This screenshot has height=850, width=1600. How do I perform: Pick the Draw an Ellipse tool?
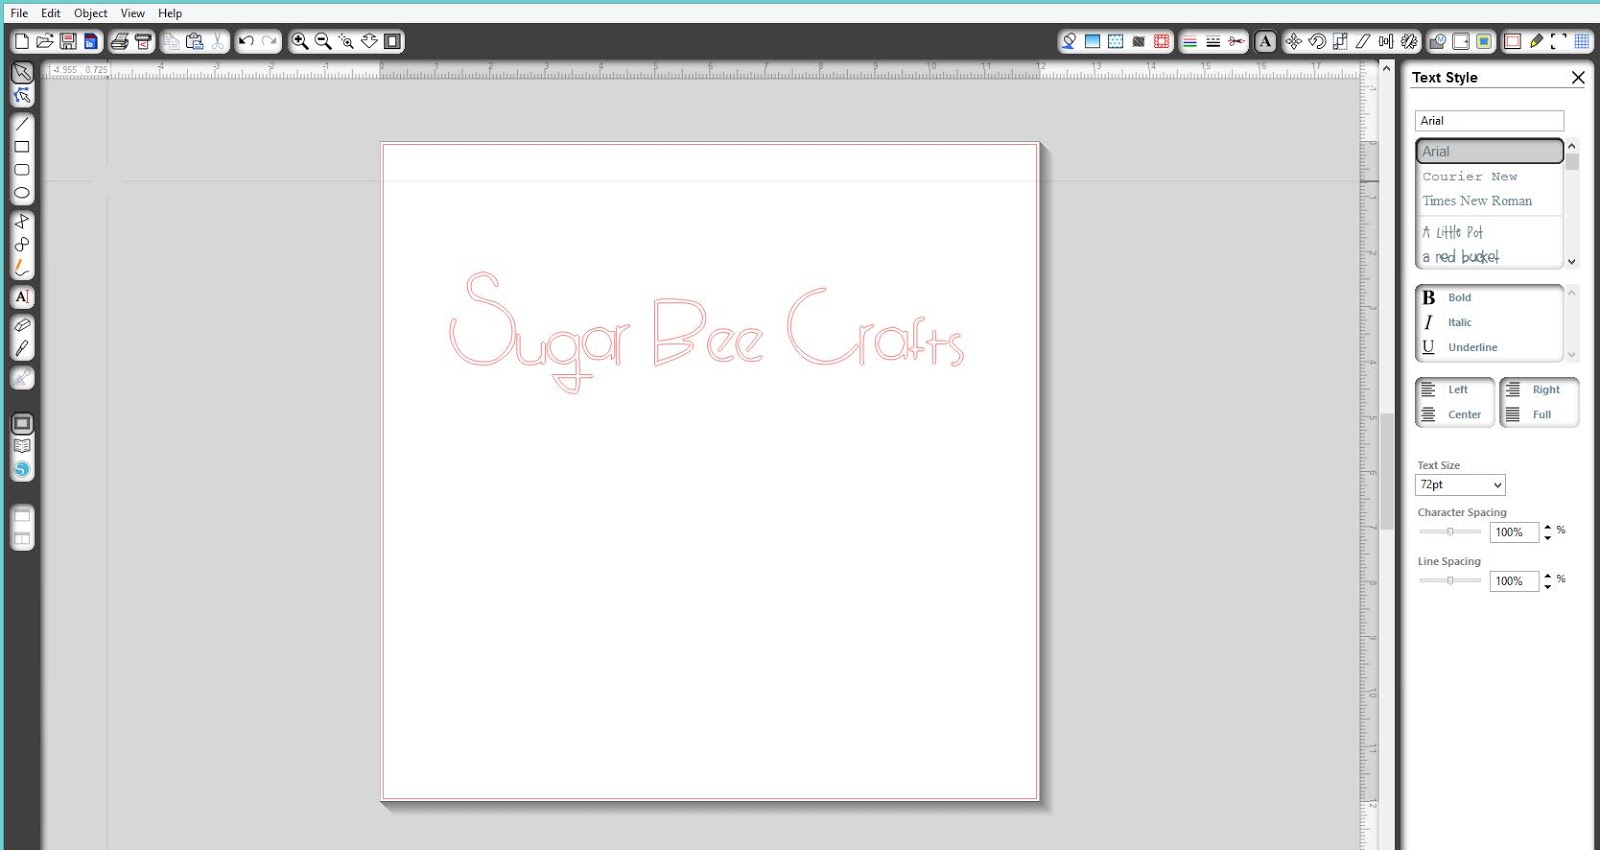click(22, 193)
